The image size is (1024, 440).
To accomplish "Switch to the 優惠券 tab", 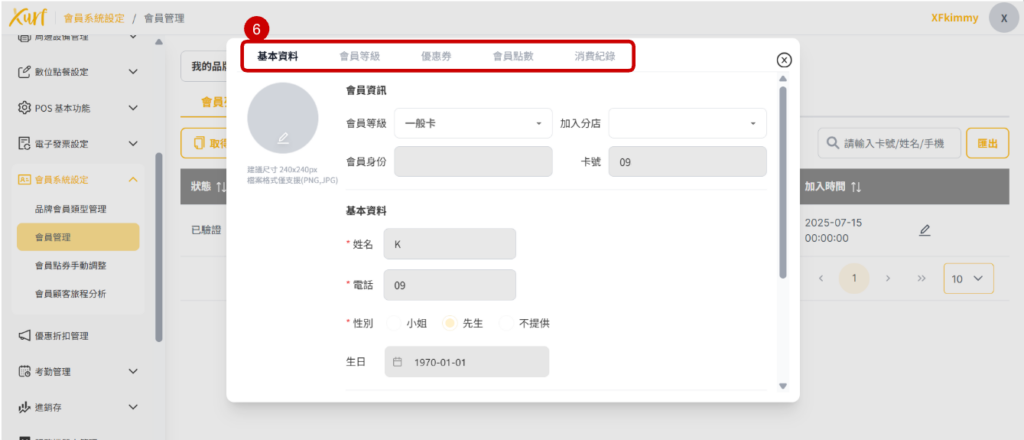I will pos(435,56).
